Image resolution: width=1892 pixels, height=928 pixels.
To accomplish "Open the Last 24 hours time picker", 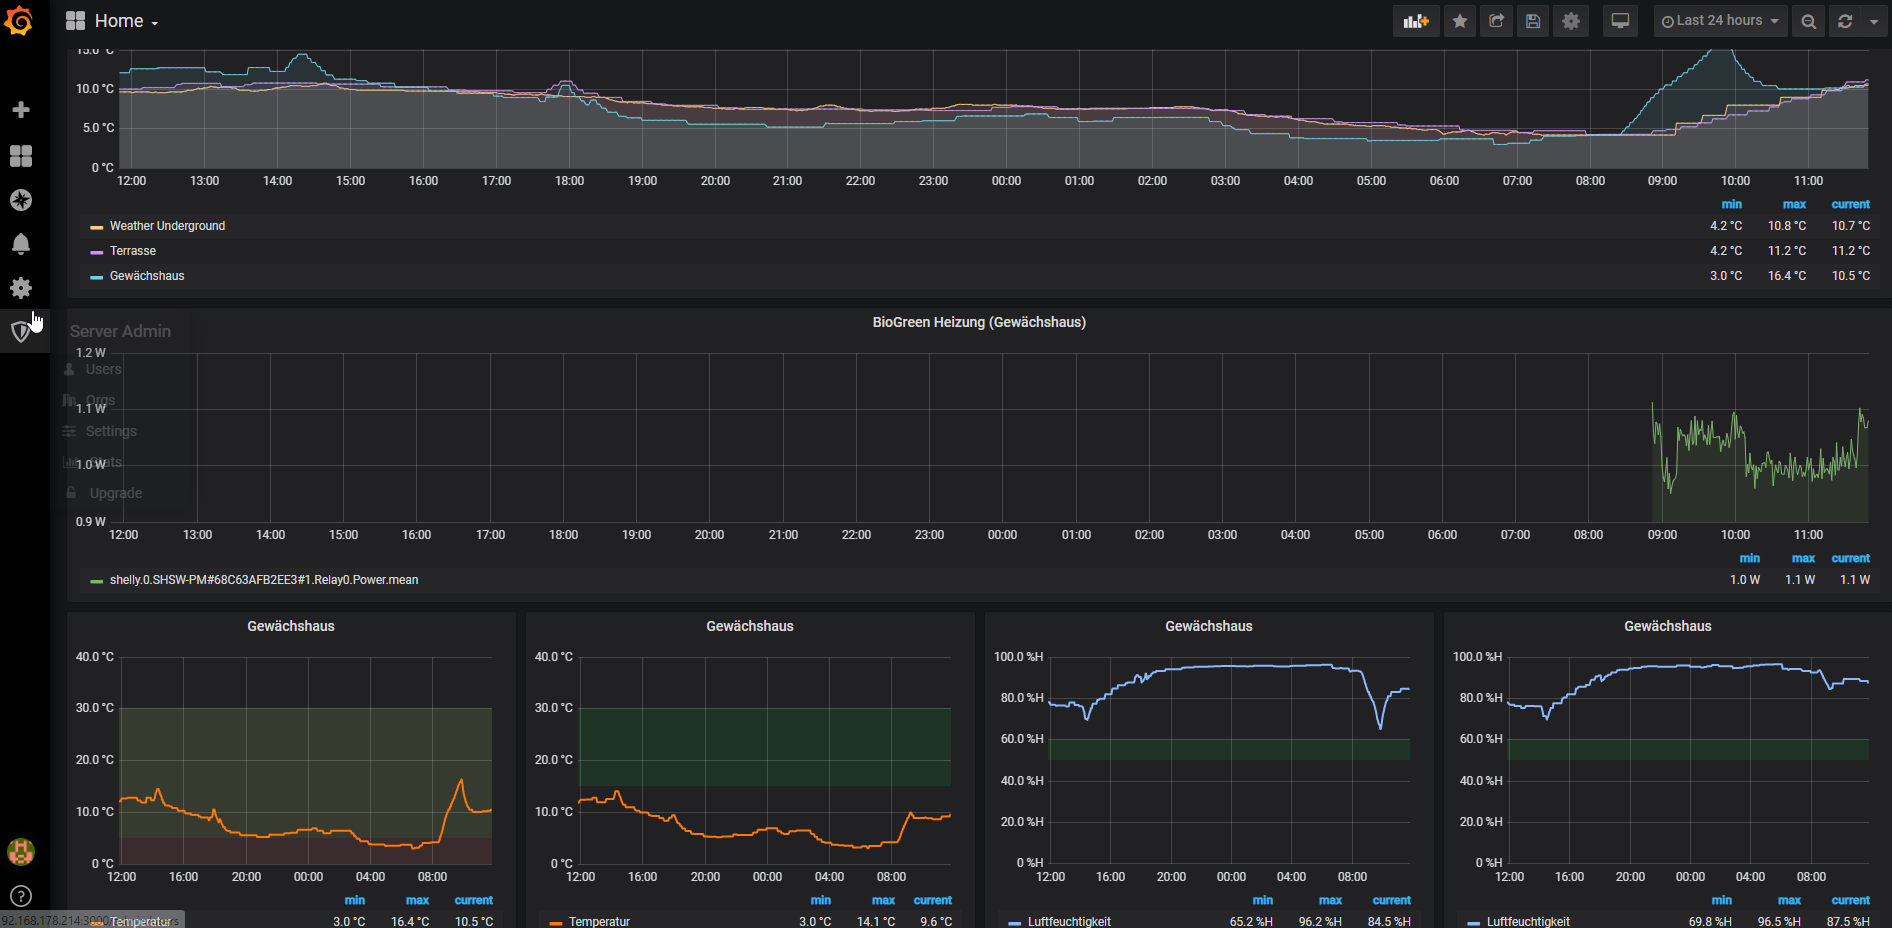I will pyautogui.click(x=1720, y=21).
